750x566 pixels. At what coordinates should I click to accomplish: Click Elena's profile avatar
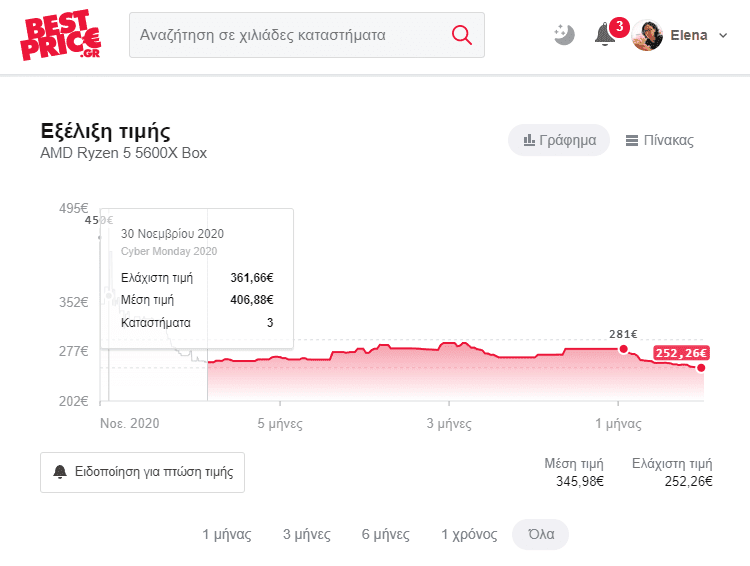point(647,35)
